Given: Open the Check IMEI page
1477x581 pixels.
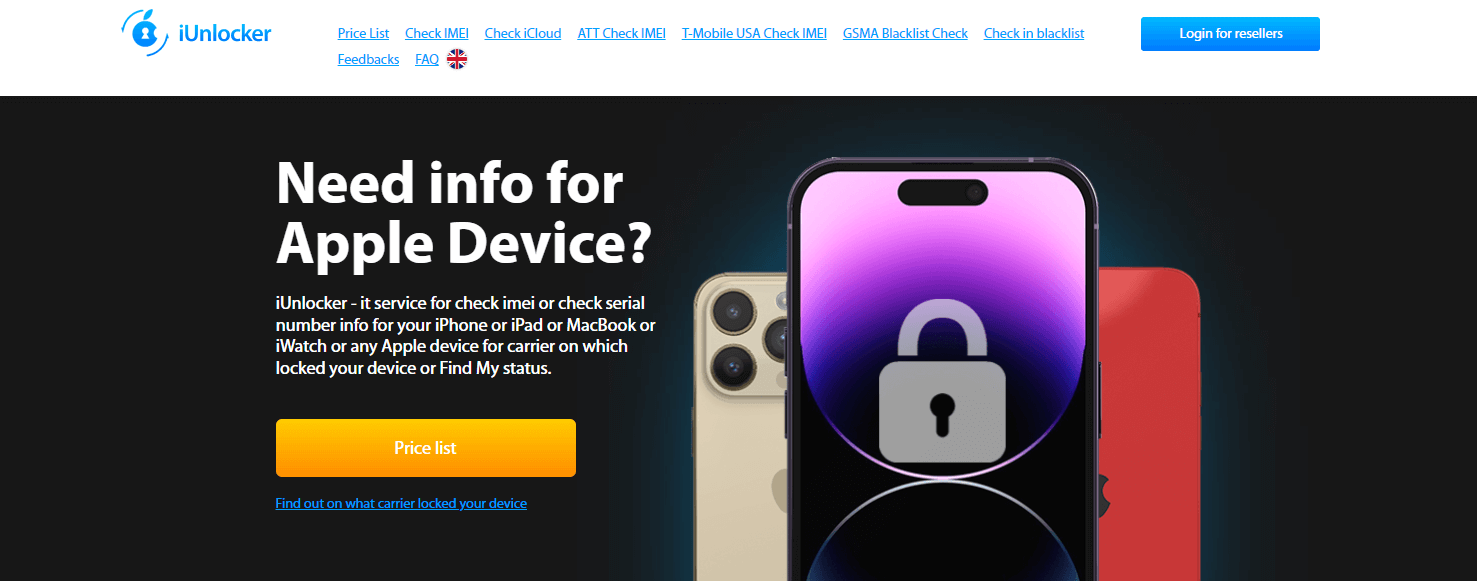Looking at the screenshot, I should 437,33.
